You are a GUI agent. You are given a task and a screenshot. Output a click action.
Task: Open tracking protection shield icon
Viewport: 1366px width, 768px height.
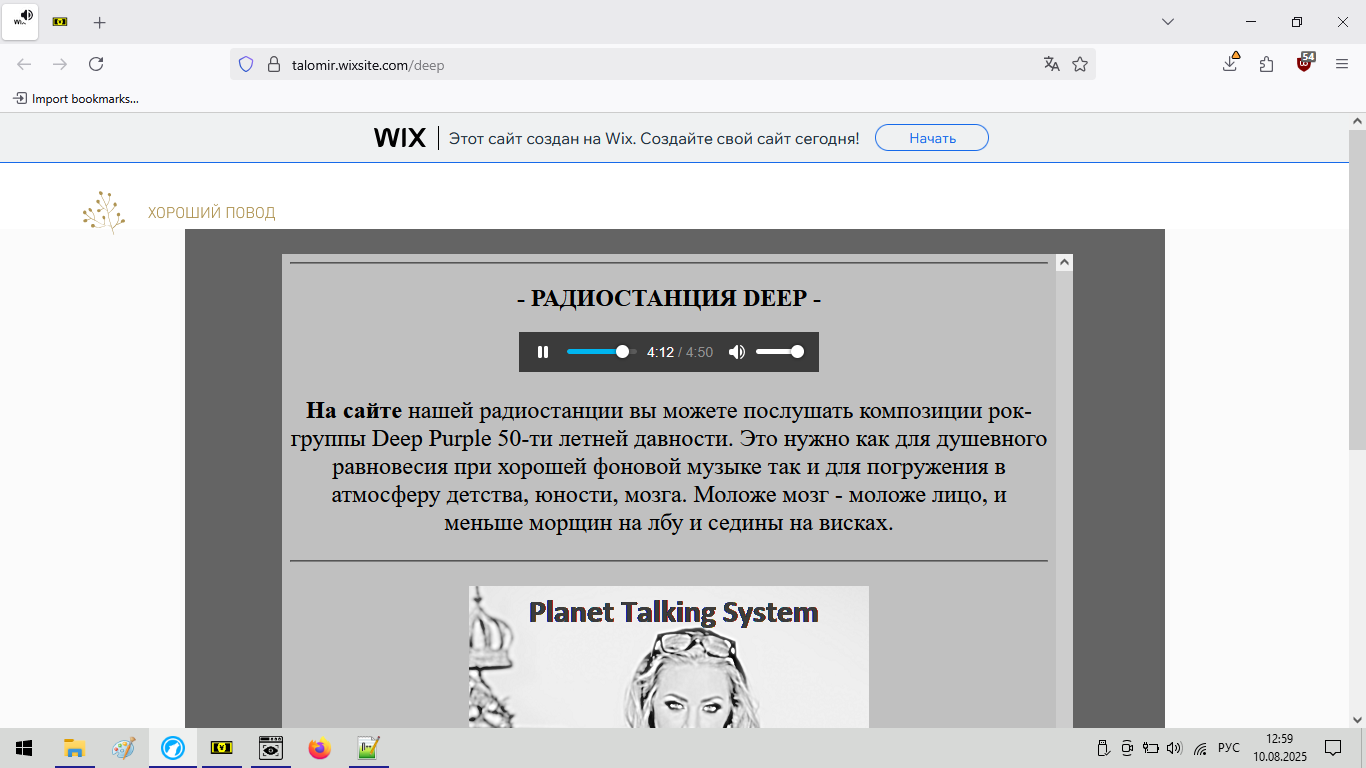click(246, 64)
